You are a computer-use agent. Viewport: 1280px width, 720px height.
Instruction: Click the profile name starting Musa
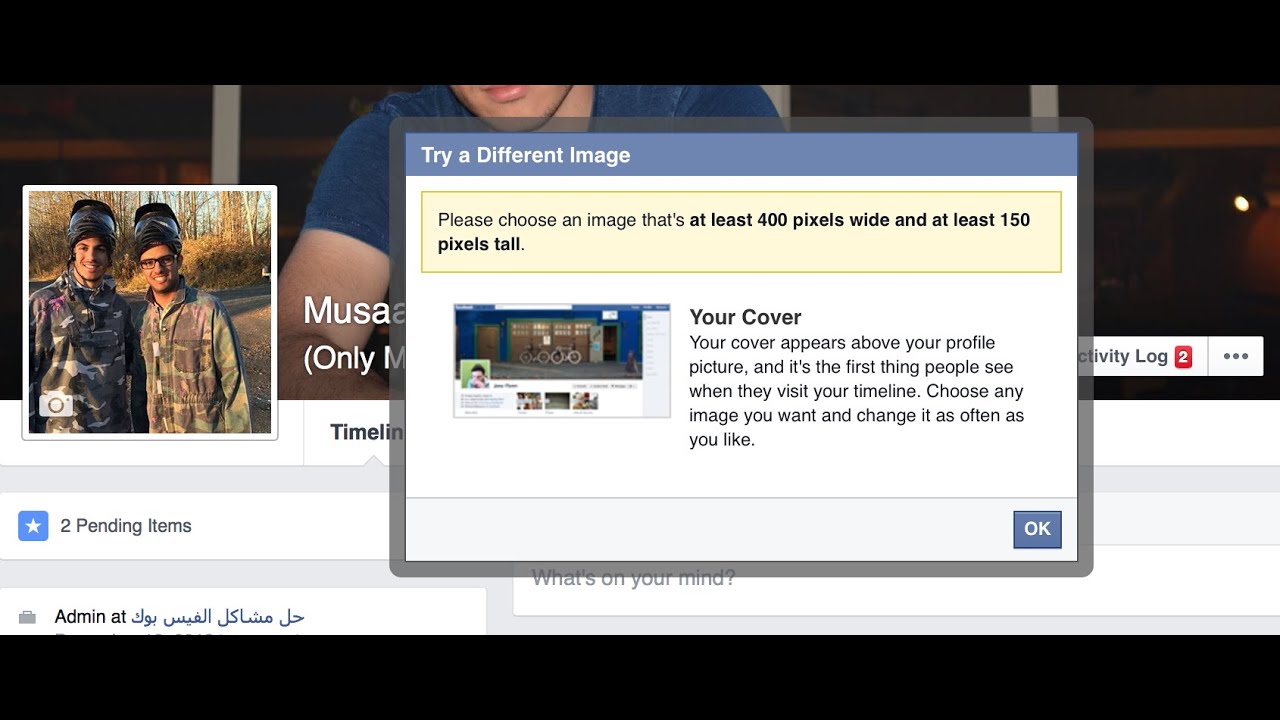click(354, 311)
